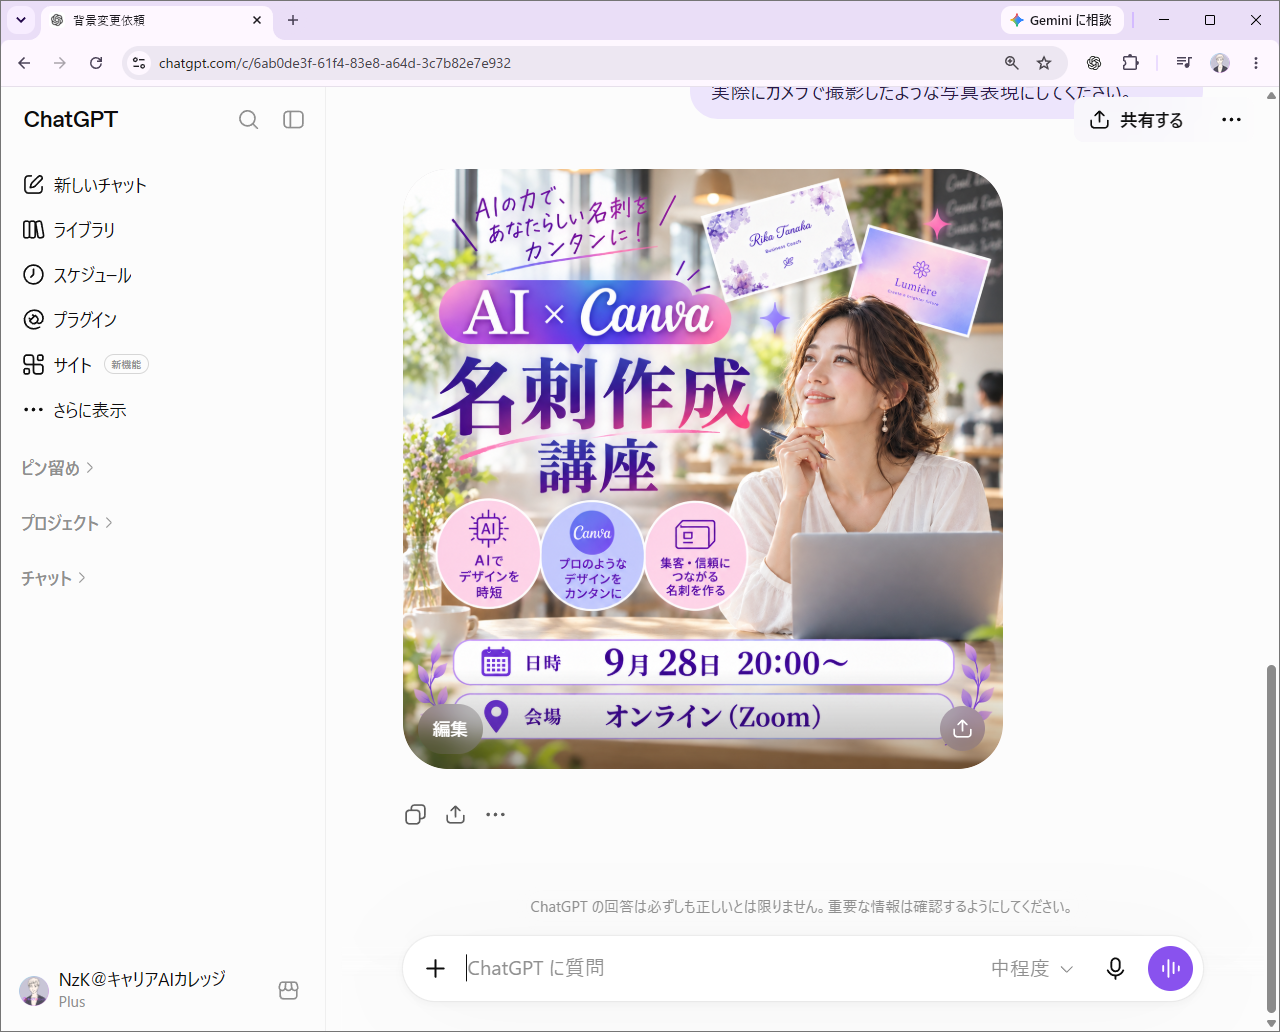
Task: Expand the チャット section
Action: (54, 578)
